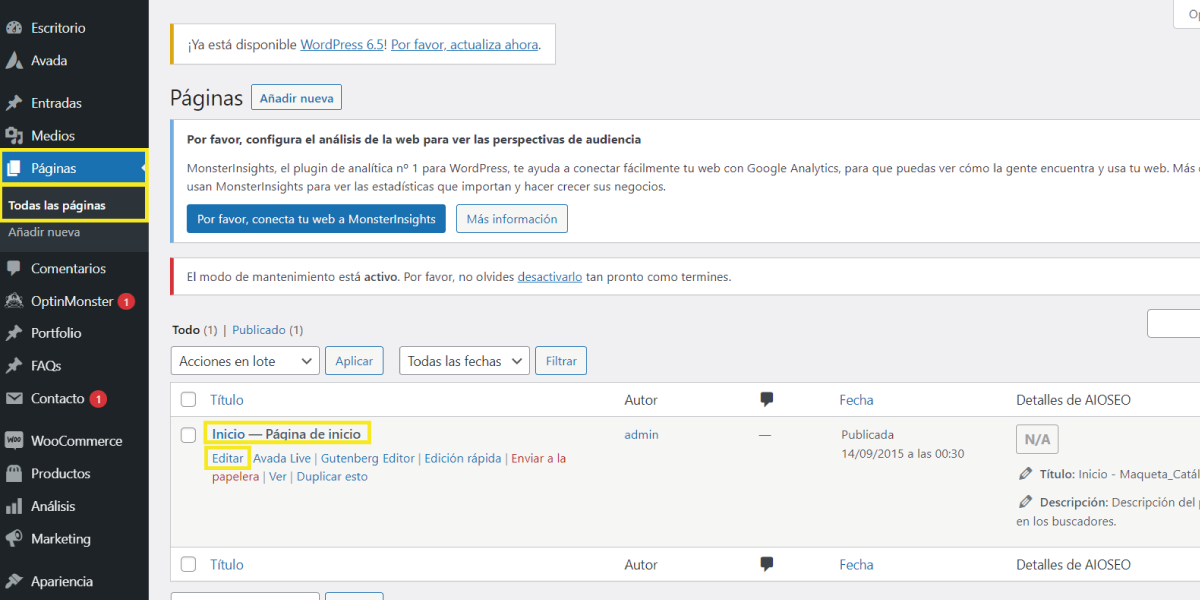The image size is (1200, 600).
Task: Click the search input field above the table
Action: (x=1175, y=324)
